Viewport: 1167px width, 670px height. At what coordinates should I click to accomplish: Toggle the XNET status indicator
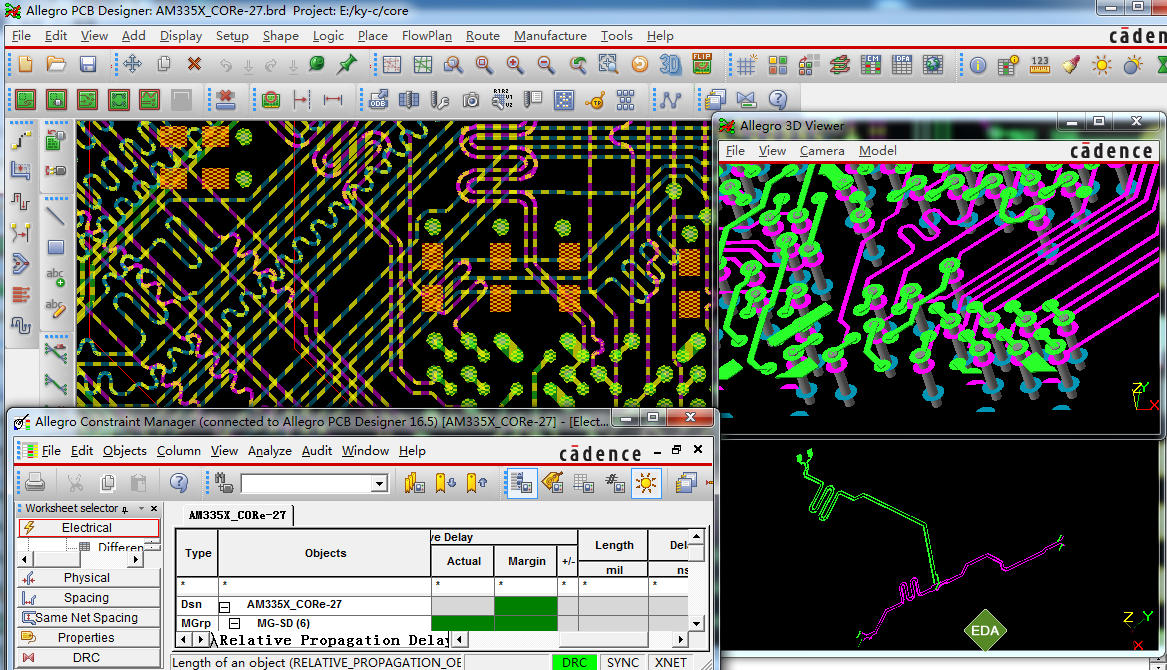coord(671,662)
